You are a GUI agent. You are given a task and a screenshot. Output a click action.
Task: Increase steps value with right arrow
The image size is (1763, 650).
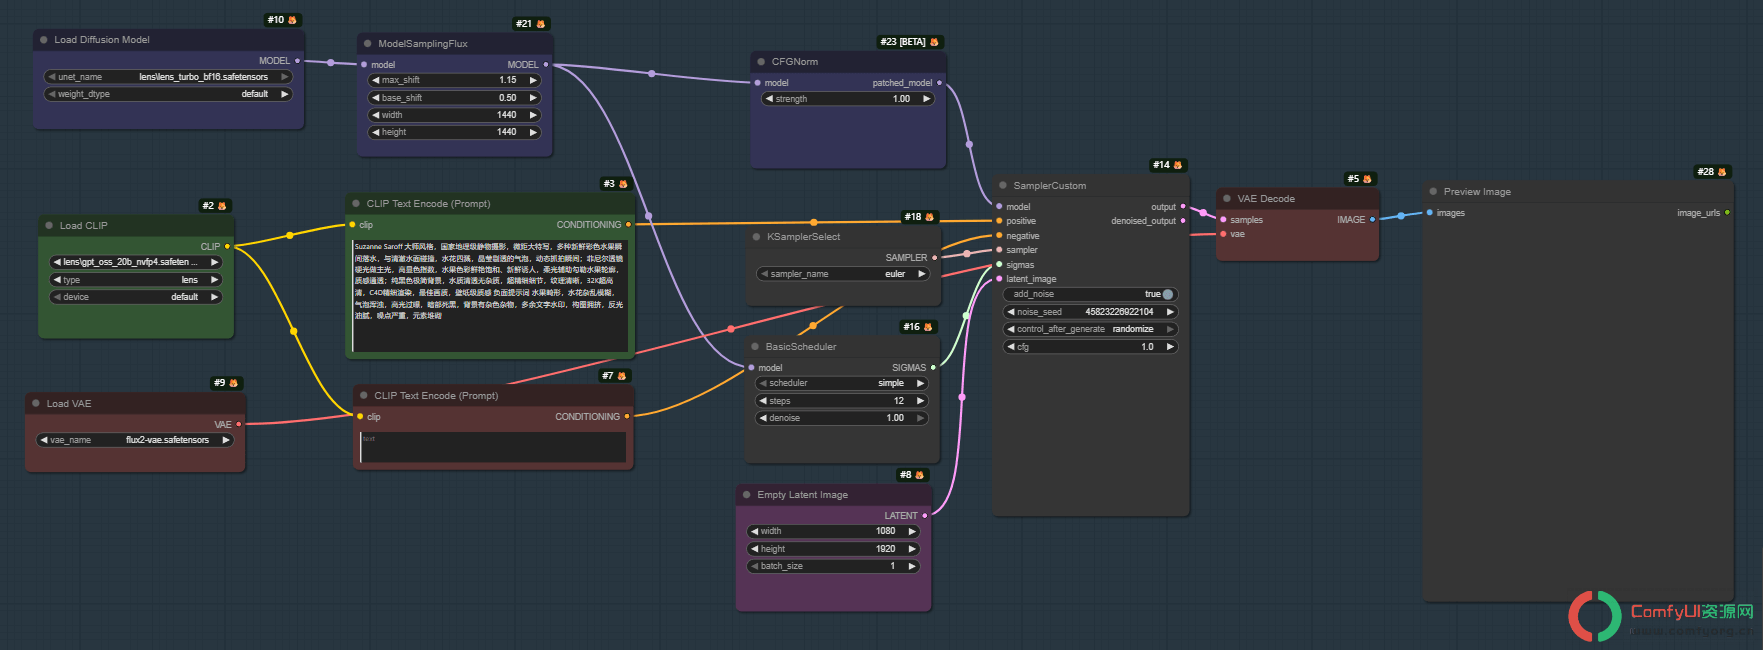(x=921, y=401)
